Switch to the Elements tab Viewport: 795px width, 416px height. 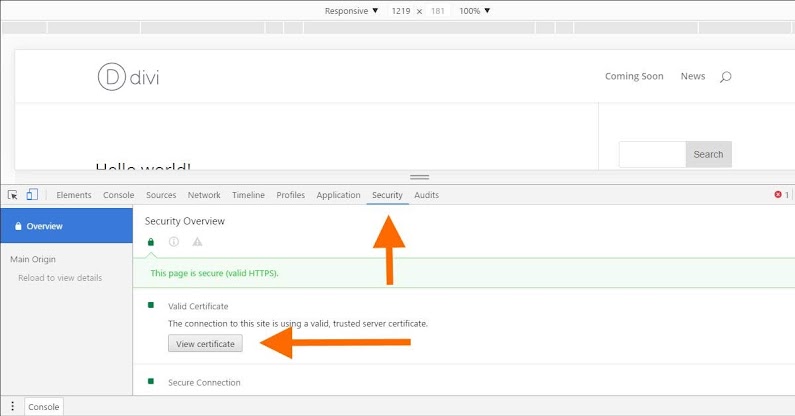pos(74,195)
